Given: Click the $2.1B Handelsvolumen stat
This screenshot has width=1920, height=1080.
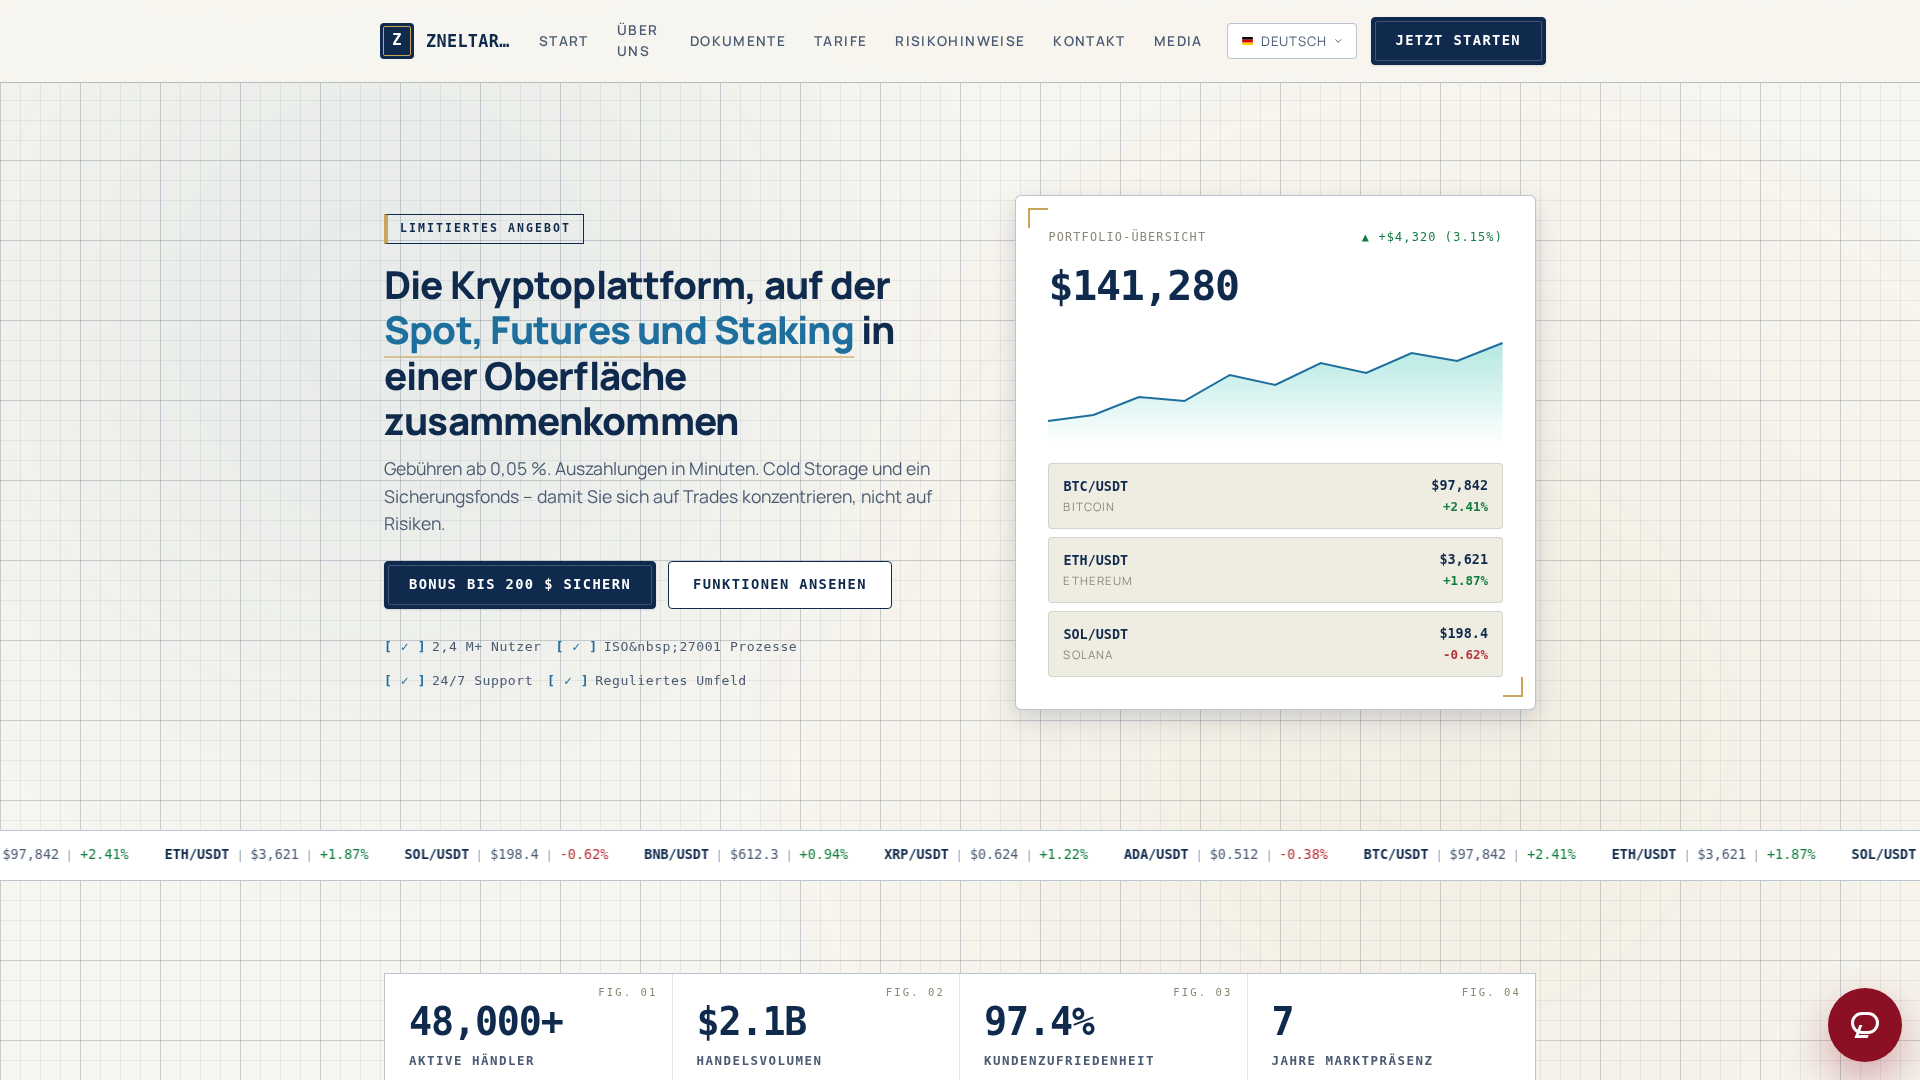Looking at the screenshot, I should (816, 1027).
